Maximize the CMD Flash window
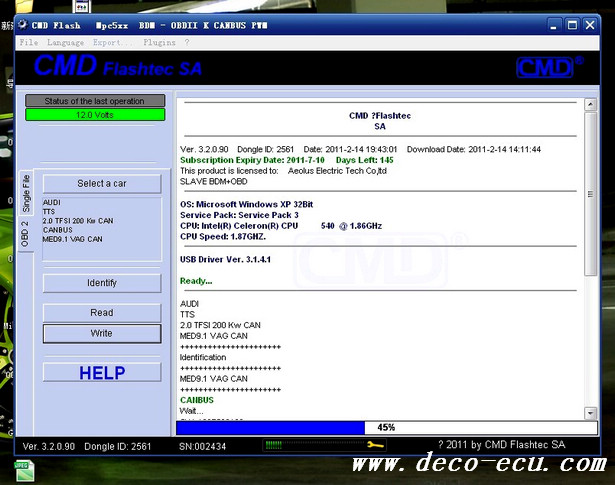 [x=572, y=25]
